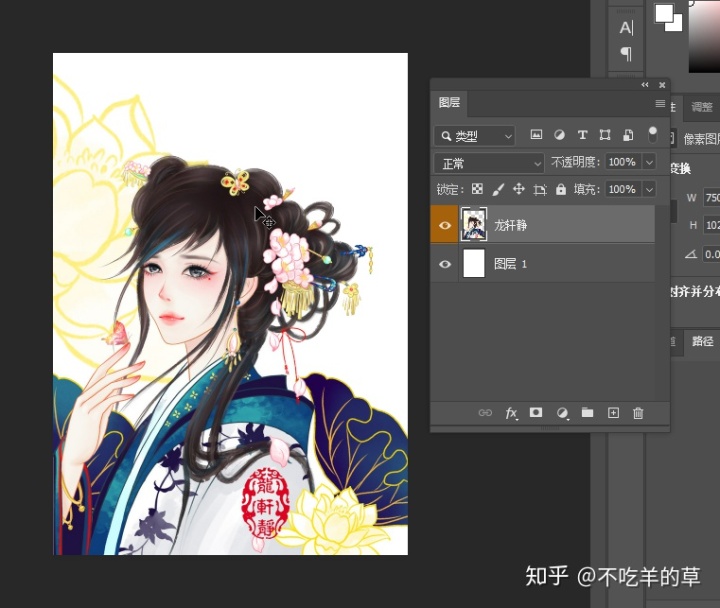Click the link layers icon
The height and width of the screenshot is (608, 720).
[x=485, y=413]
